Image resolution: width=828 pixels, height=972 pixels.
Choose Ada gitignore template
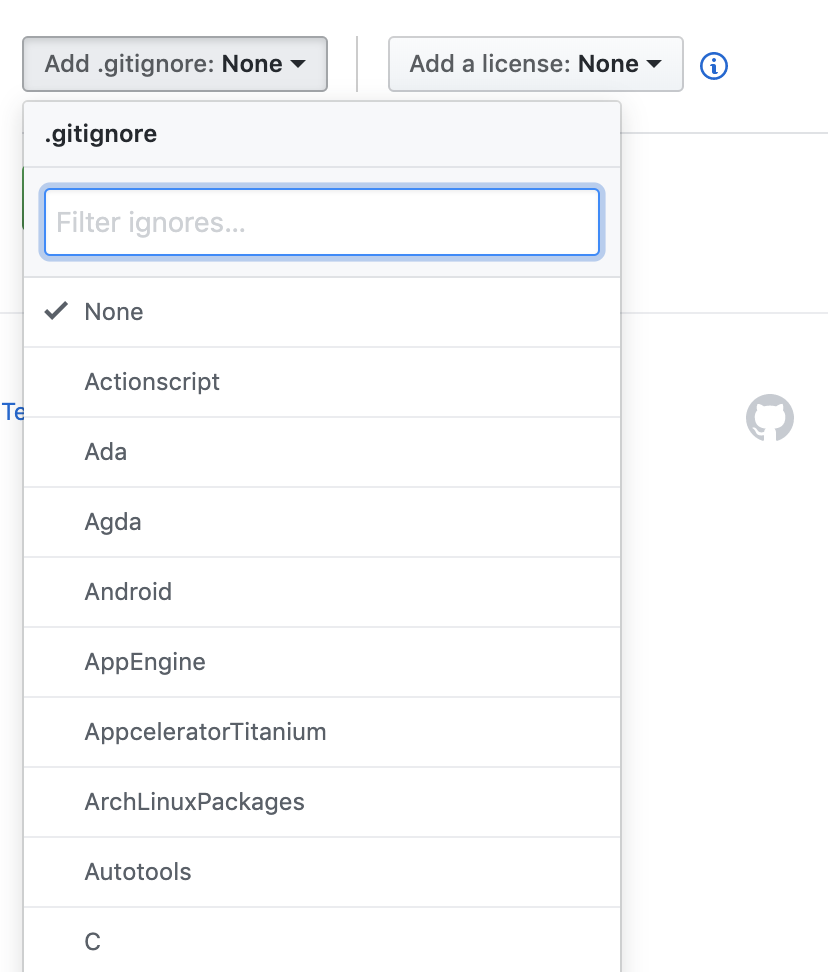[x=322, y=452]
